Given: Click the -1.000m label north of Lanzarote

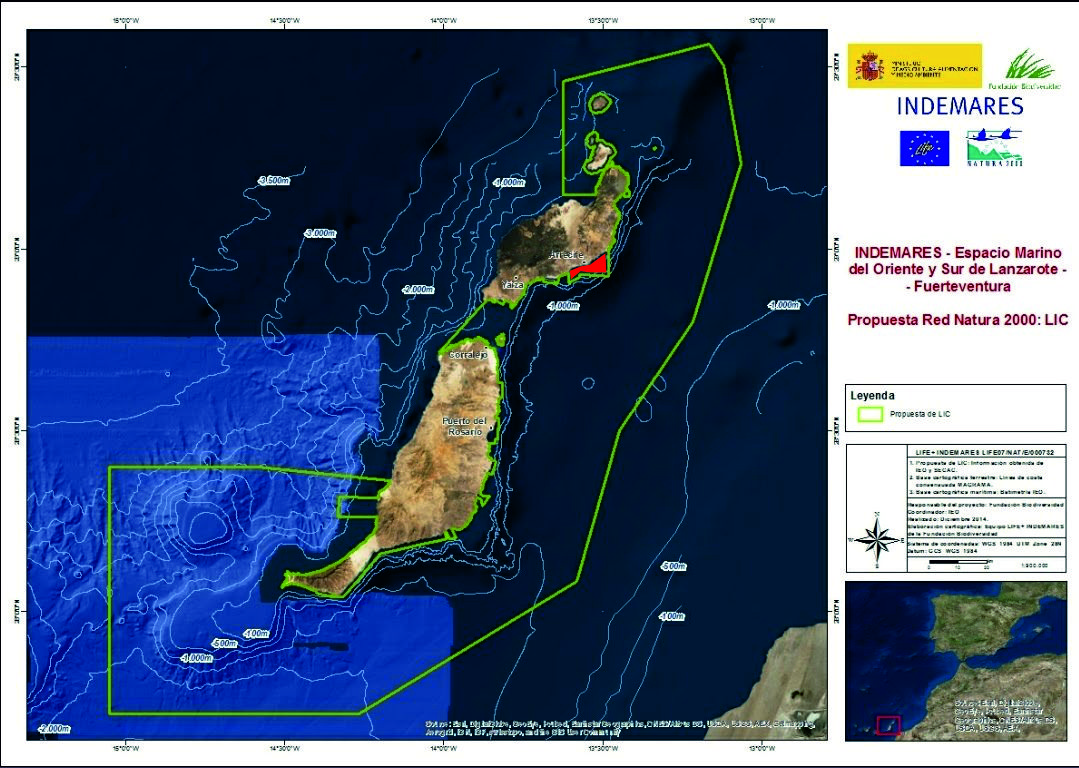Looking at the screenshot, I should (510, 182).
